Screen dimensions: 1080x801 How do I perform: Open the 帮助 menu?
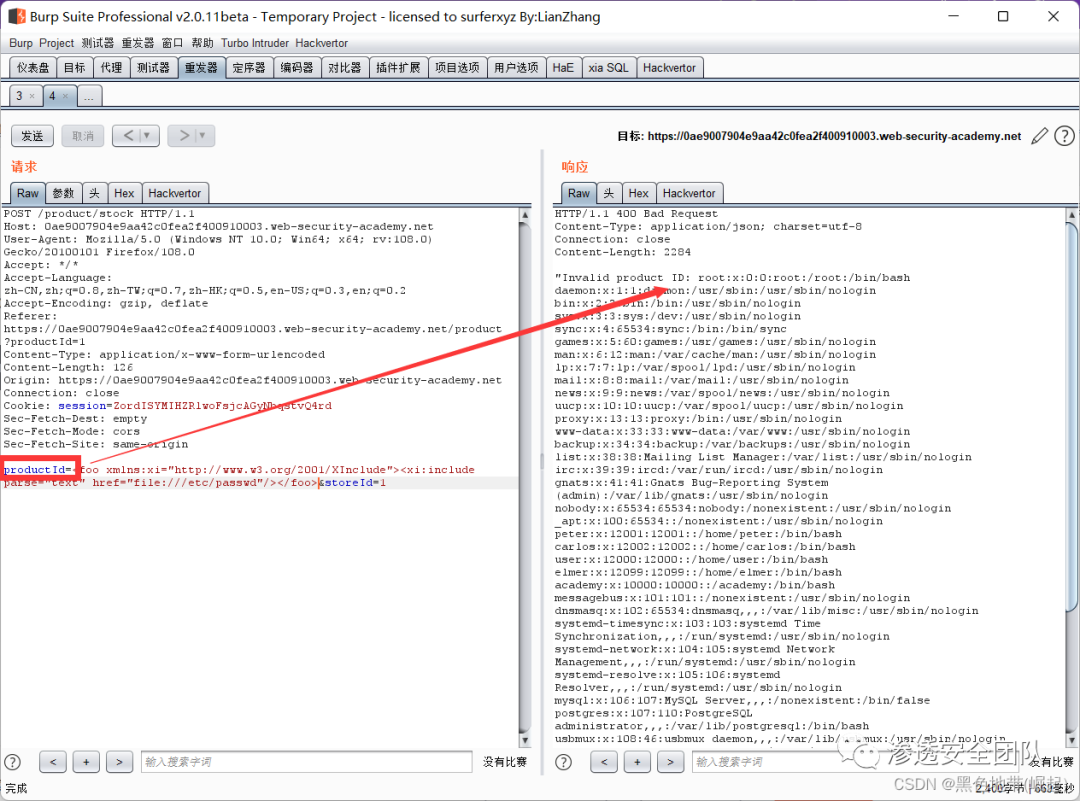click(x=202, y=43)
